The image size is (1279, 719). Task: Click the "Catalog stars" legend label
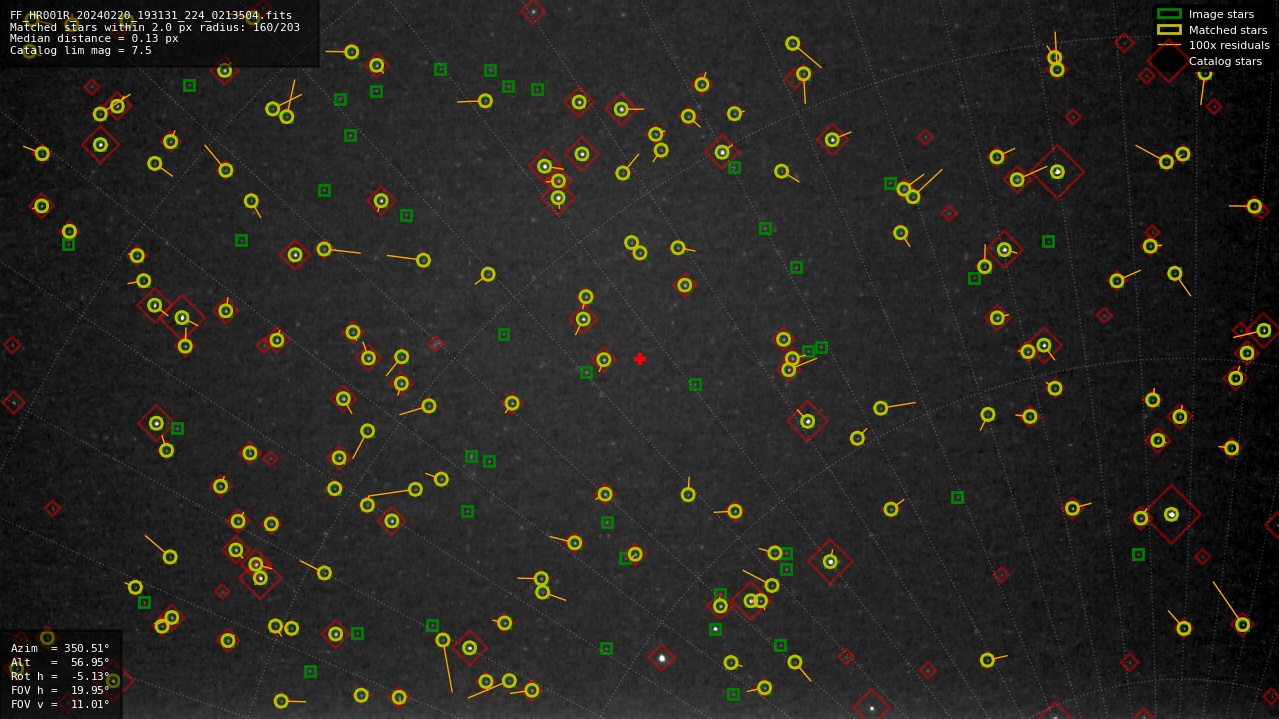[x=1225, y=61]
